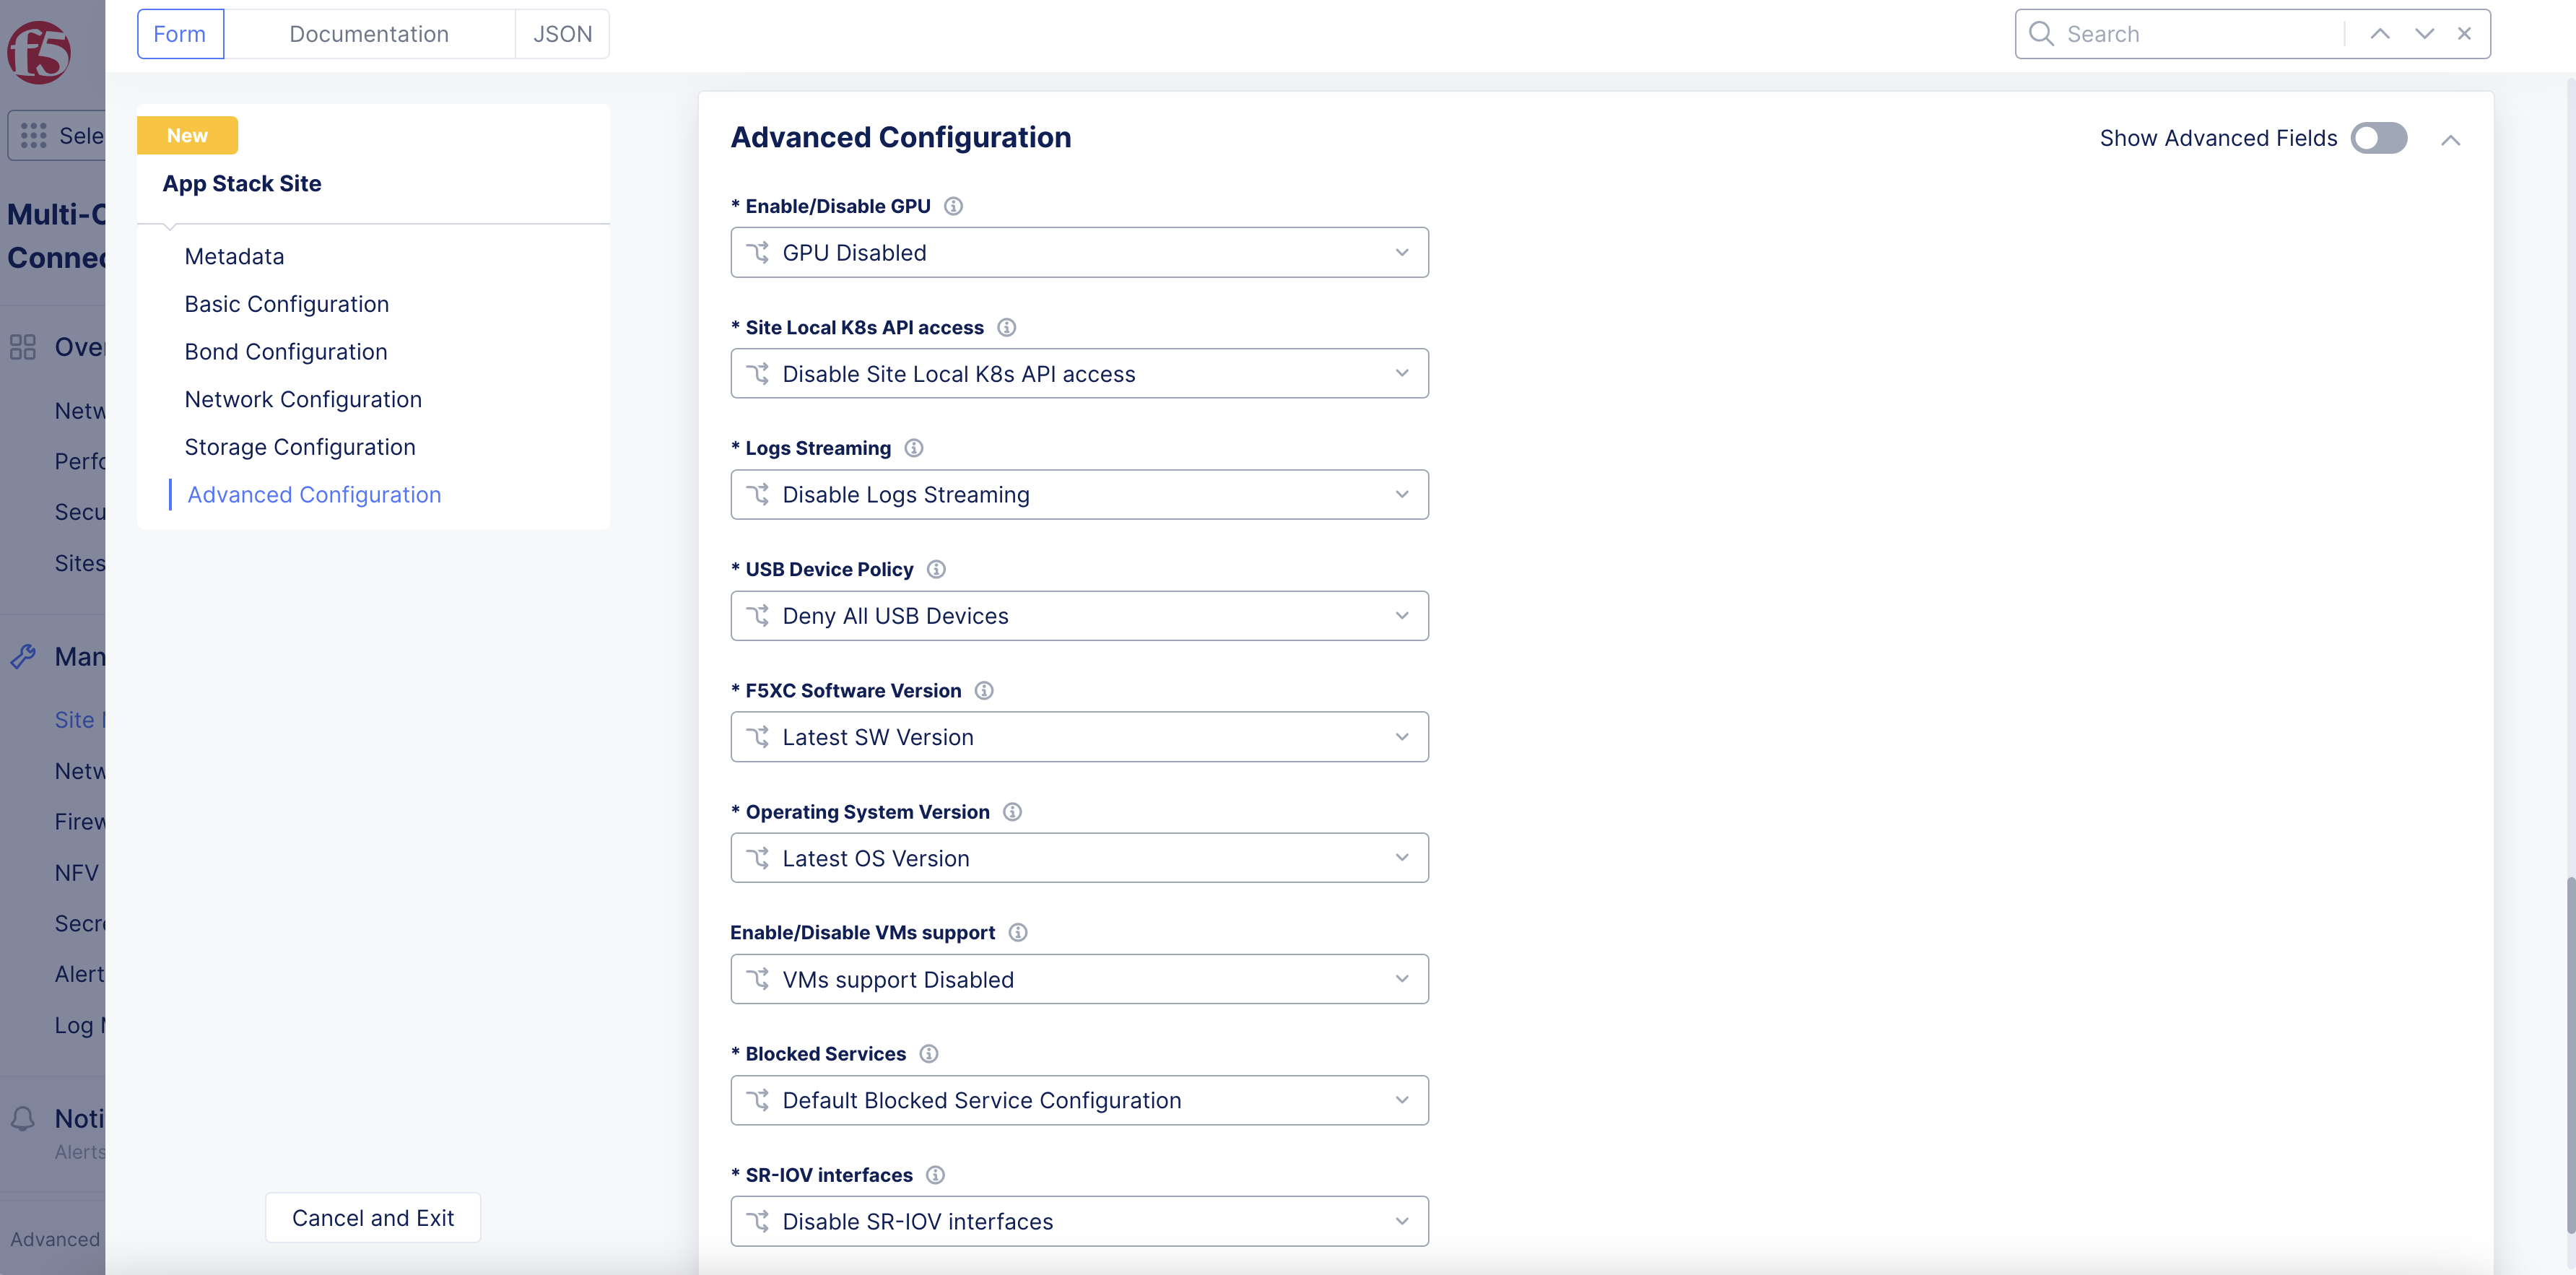Viewport: 2576px width, 1275px height.
Task: Open the GPU Disabled dropdown
Action: (x=1079, y=253)
